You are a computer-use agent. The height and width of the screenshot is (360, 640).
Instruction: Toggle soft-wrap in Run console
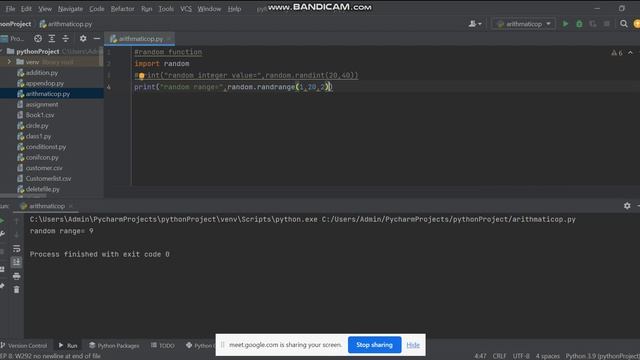pyautogui.click(x=16, y=249)
